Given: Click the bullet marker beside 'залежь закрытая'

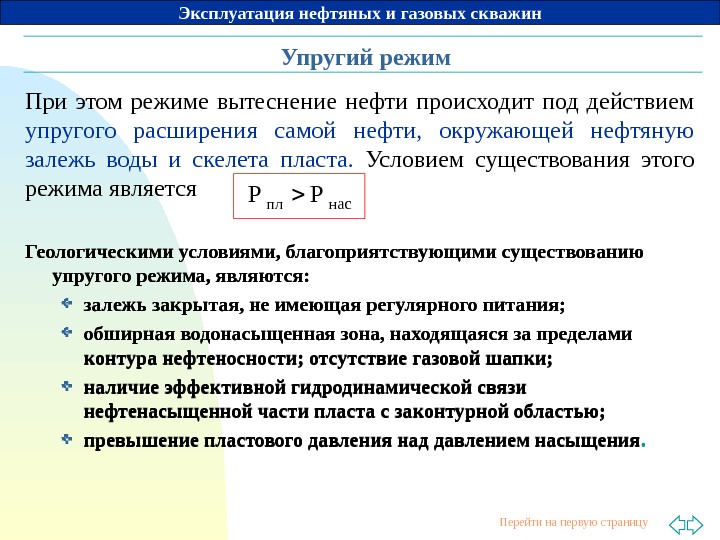Looking at the screenshot, I should pos(67,303).
